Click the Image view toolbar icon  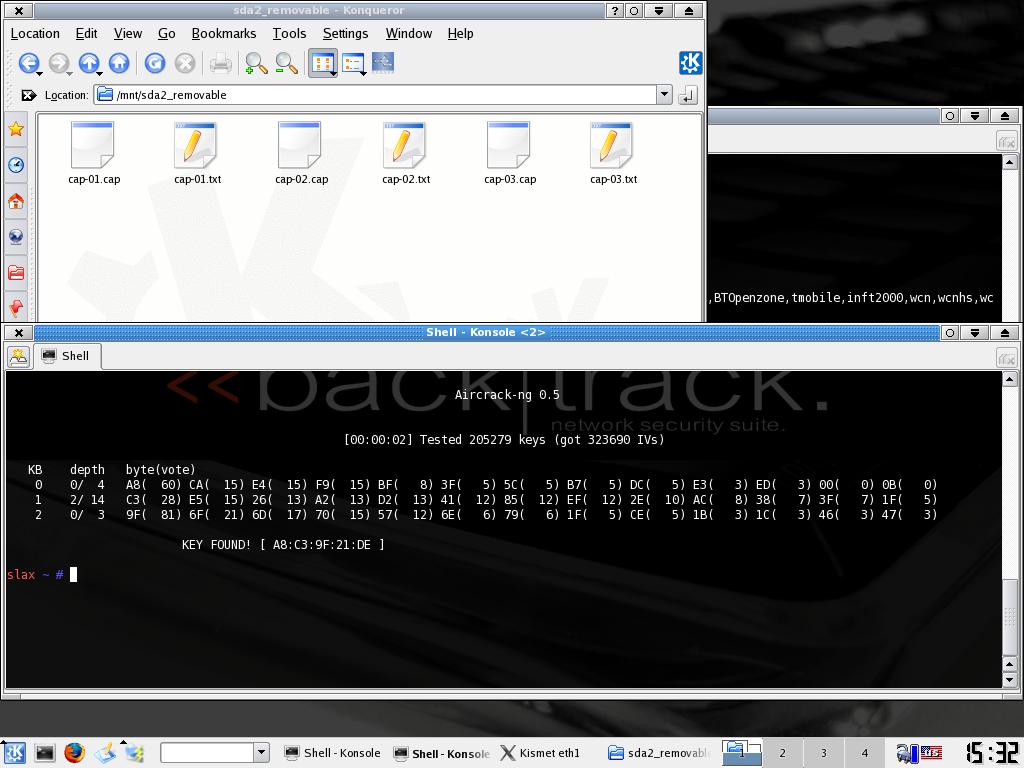[x=383, y=63]
